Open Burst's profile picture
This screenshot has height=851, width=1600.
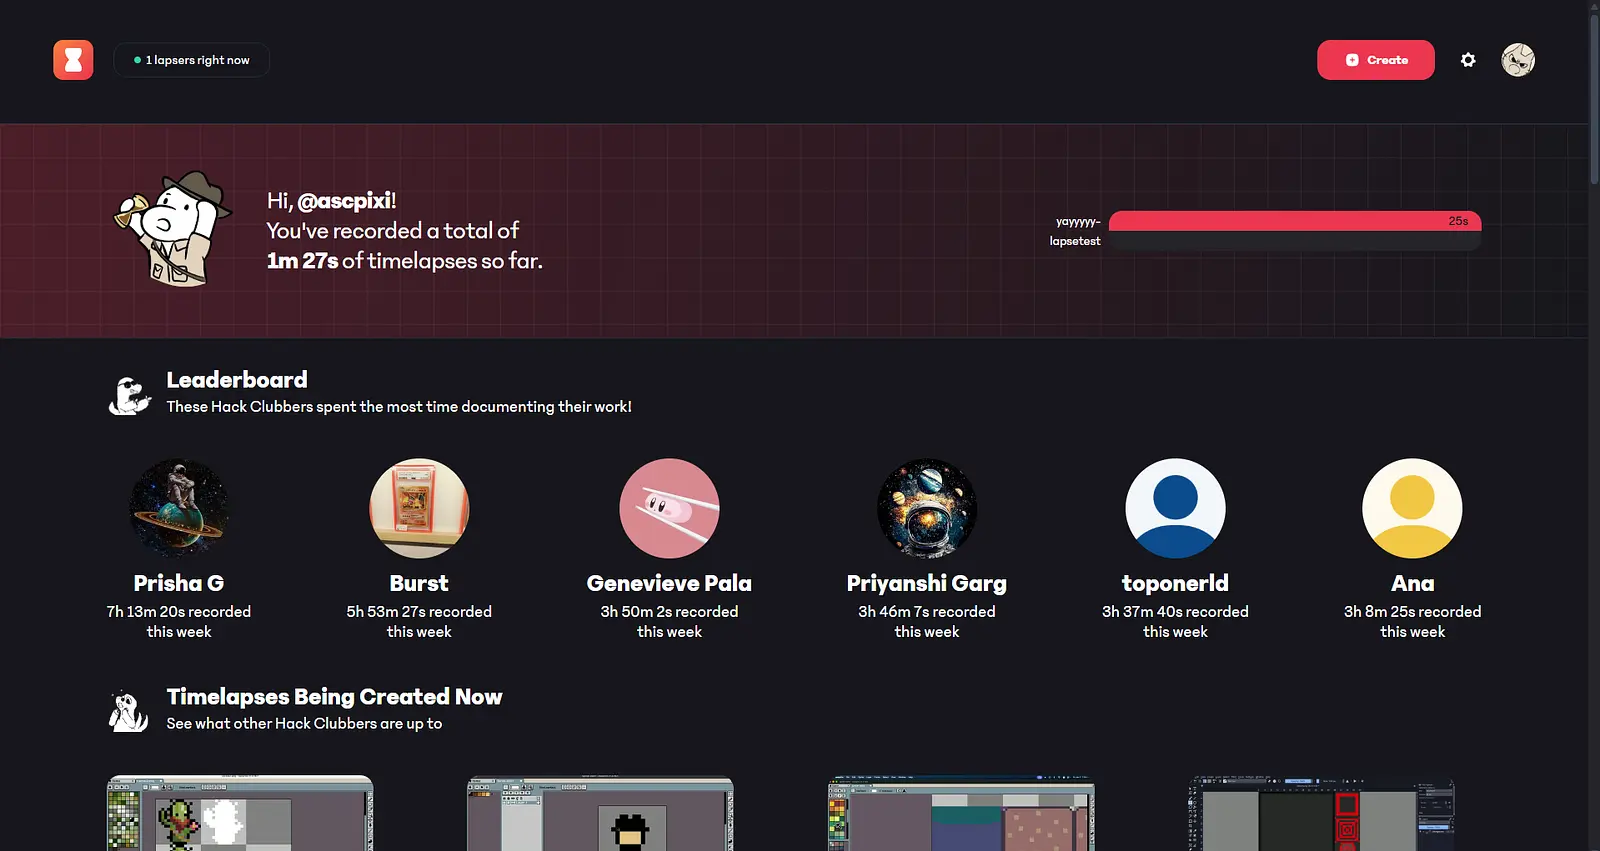tap(419, 508)
